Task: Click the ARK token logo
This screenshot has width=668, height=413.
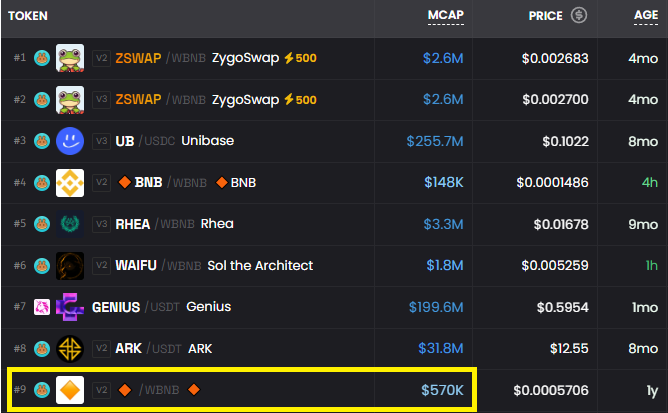Action: coord(70,349)
